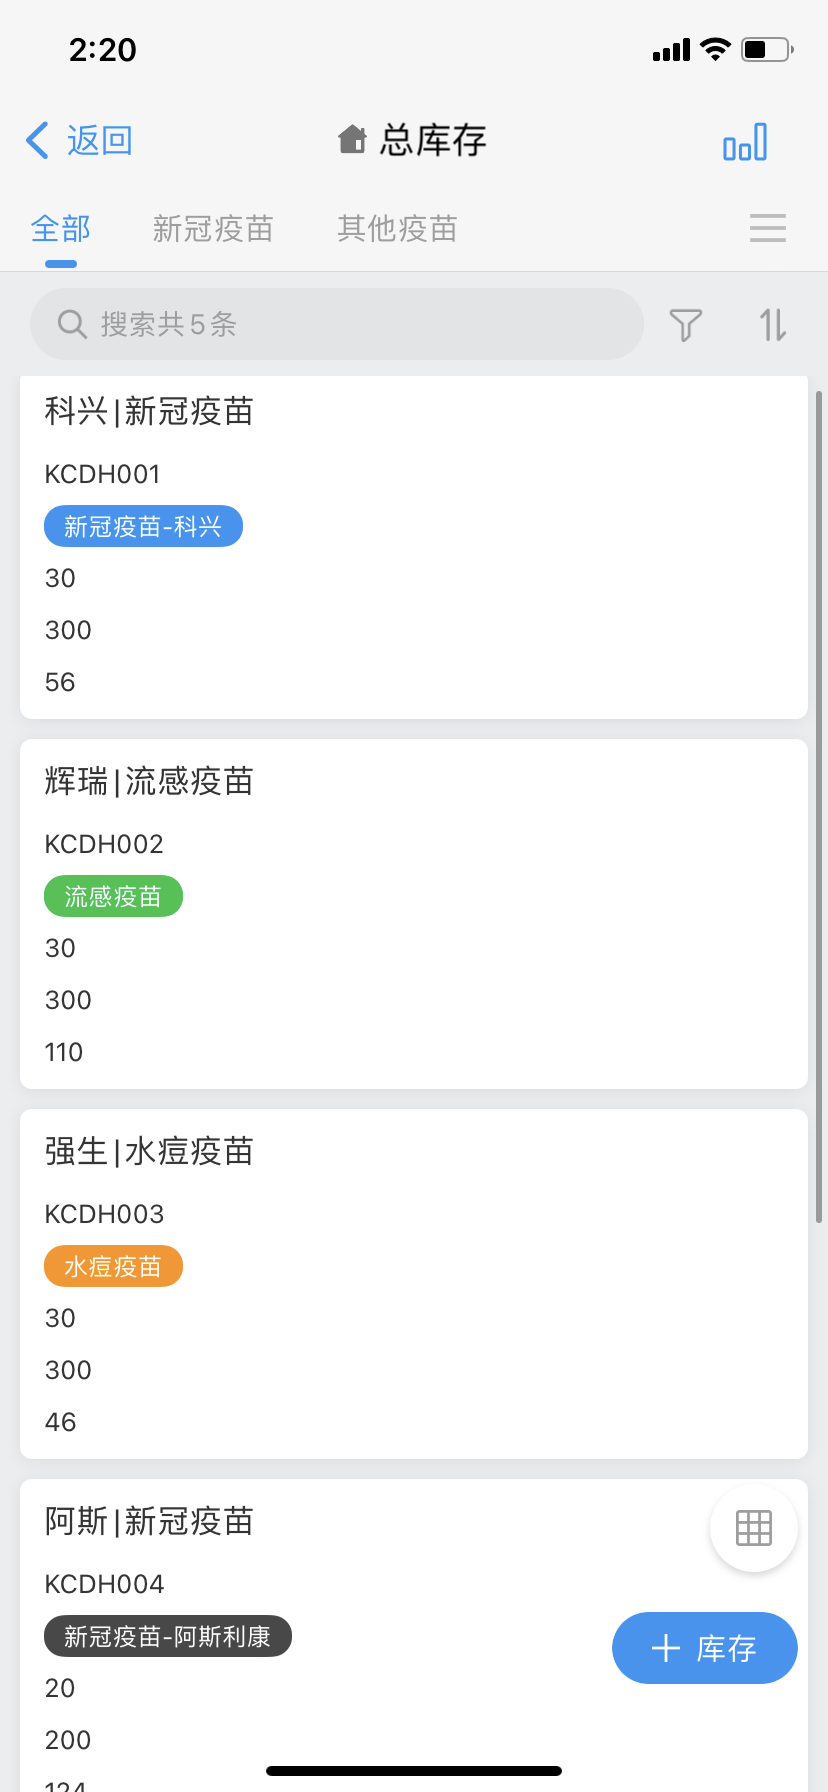The image size is (828, 1792).
Task: Tap the search magnifier icon
Action: 72,324
